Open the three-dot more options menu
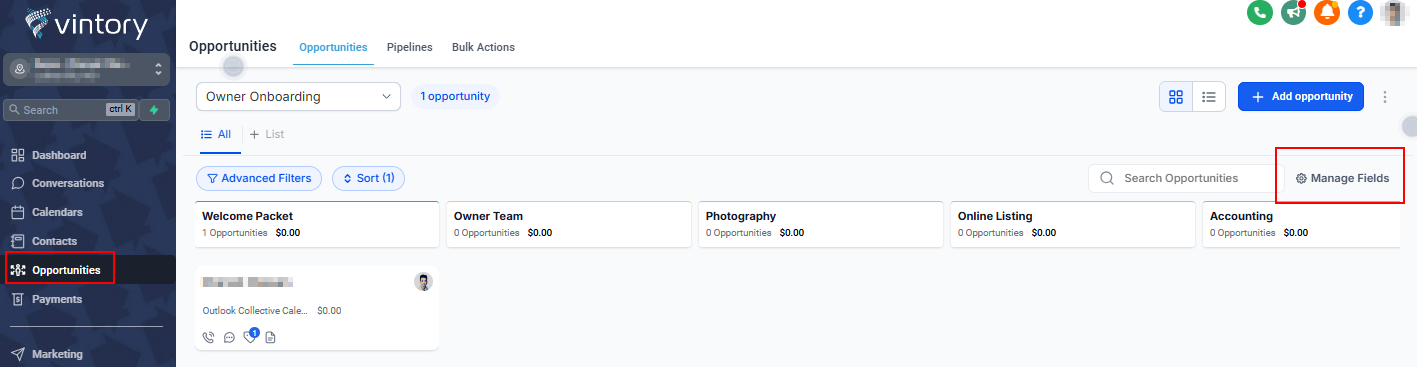1417x367 pixels. (1385, 97)
